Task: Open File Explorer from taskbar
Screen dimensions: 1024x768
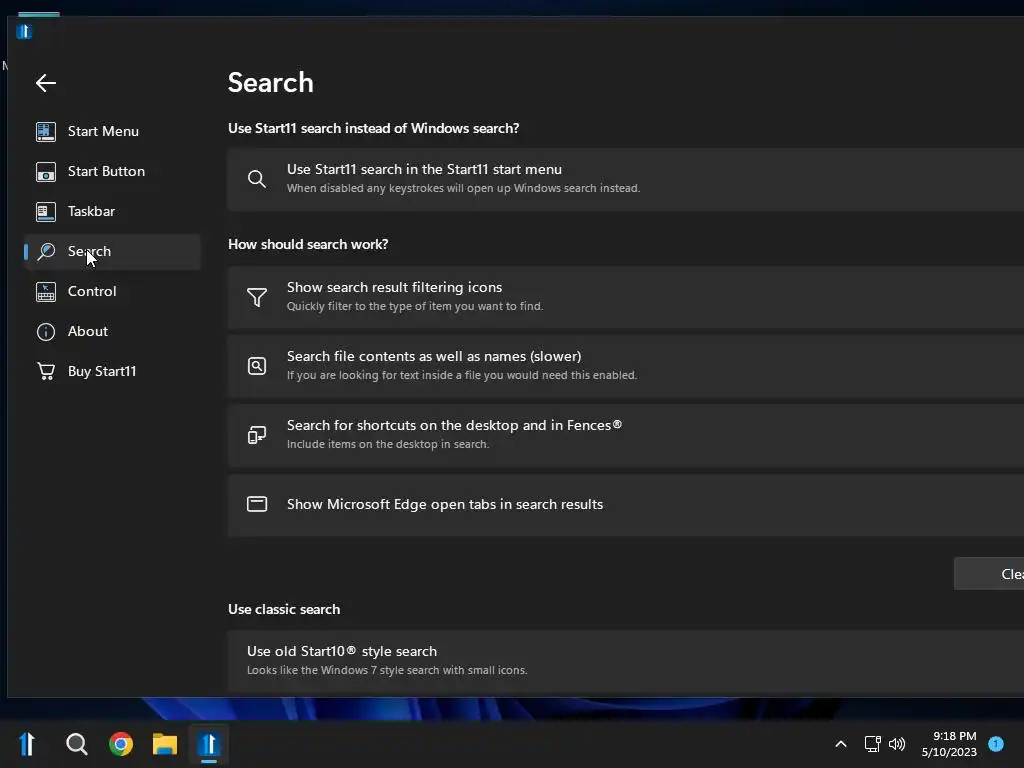Action: click(x=165, y=744)
